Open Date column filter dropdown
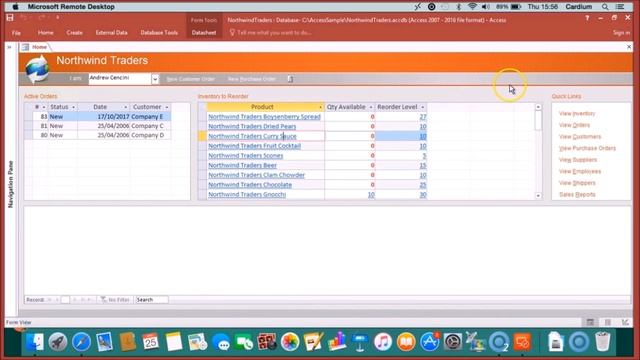This screenshot has height=360, width=640. 125,107
